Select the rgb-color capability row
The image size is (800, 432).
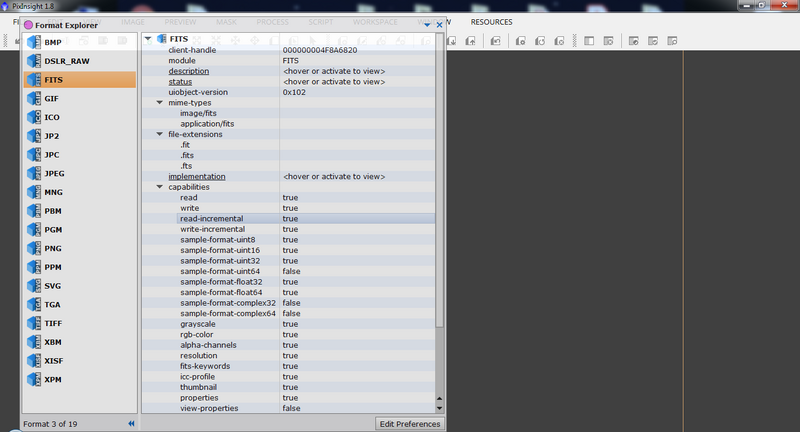click(x=289, y=335)
